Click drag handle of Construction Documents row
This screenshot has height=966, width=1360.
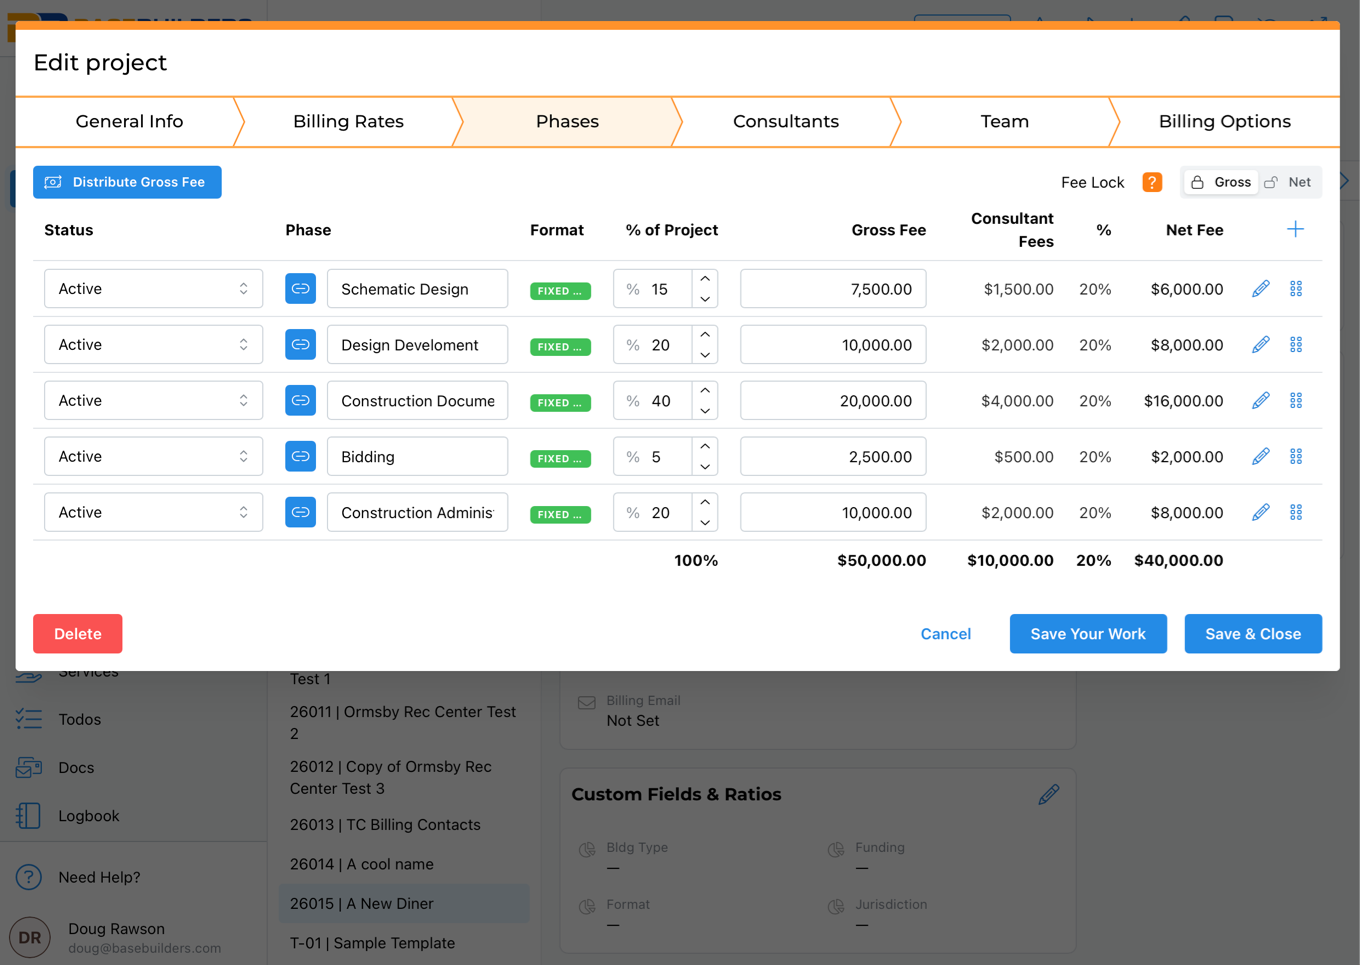[1296, 401]
